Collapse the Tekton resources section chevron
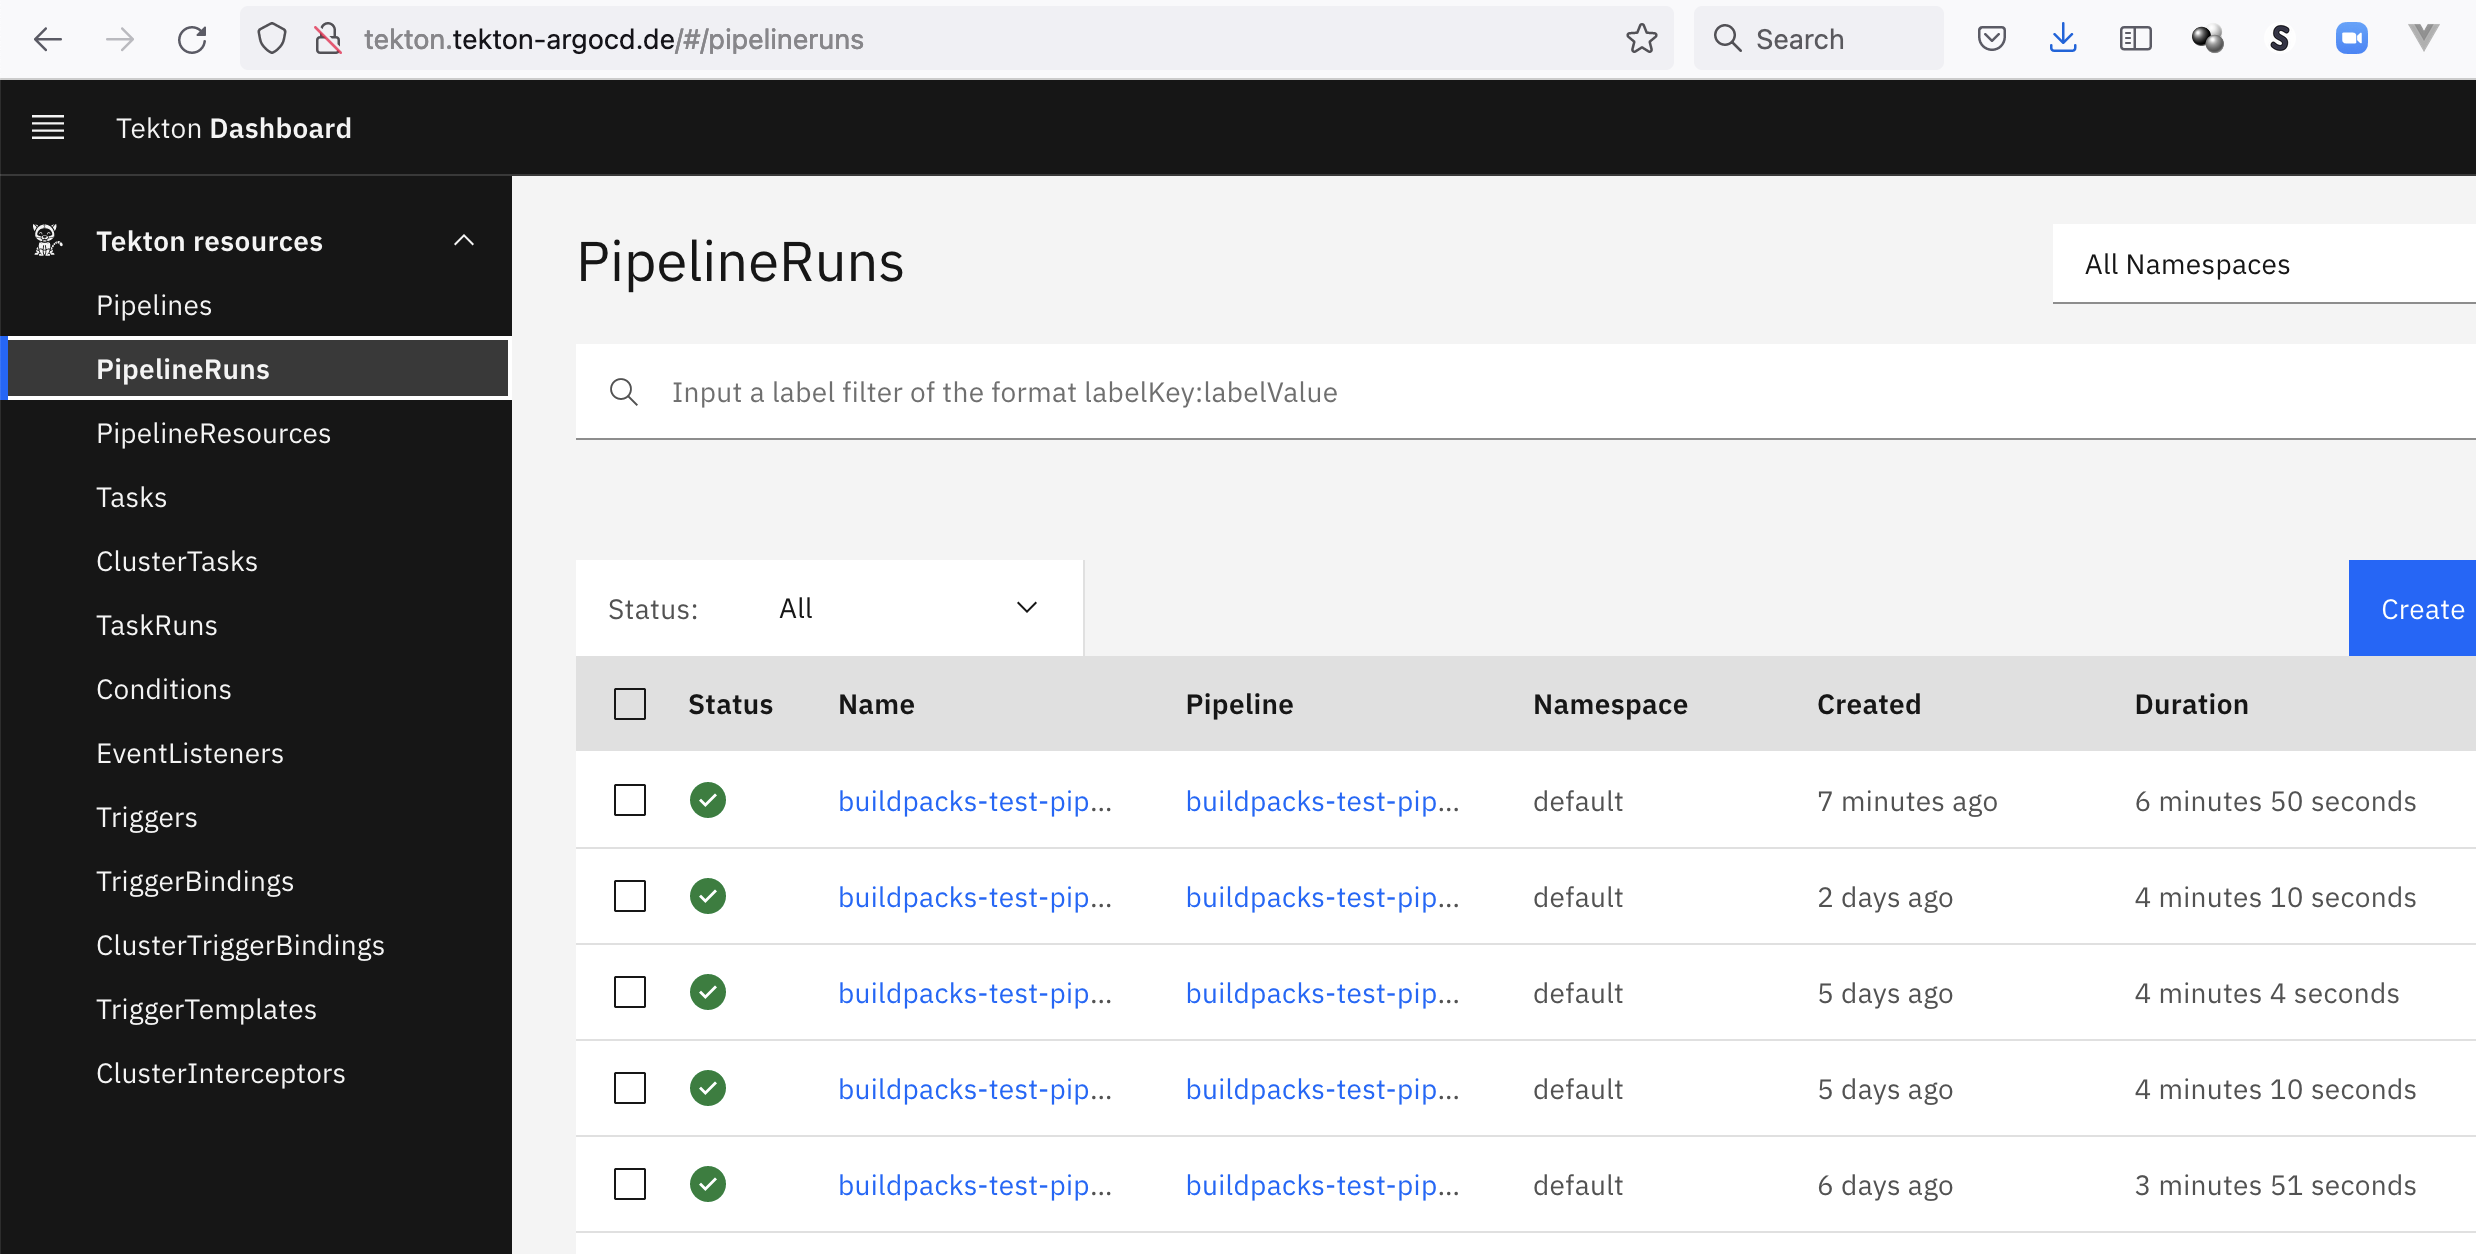Screen dimensions: 2476x1254 [x=464, y=241]
